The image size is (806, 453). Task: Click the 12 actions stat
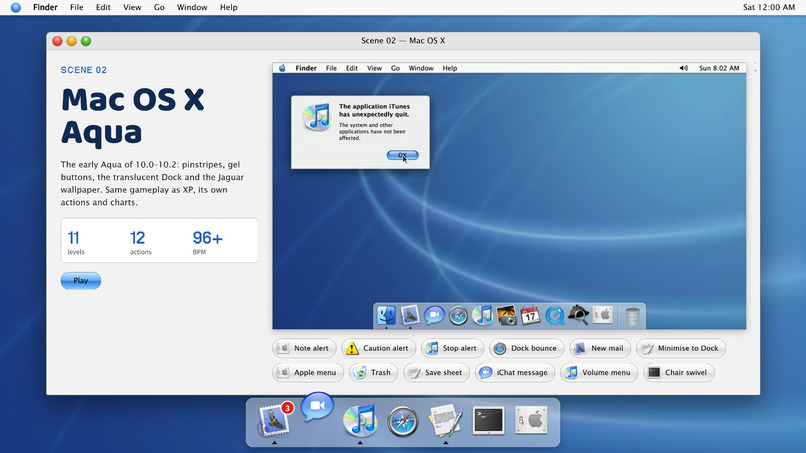pos(140,242)
